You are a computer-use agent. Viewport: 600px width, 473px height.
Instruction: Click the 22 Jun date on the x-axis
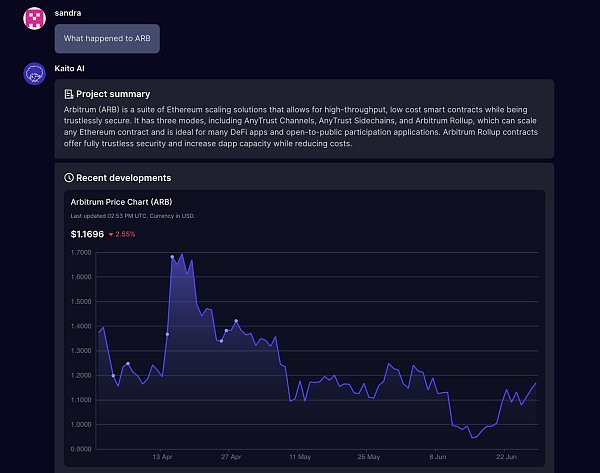tap(506, 456)
